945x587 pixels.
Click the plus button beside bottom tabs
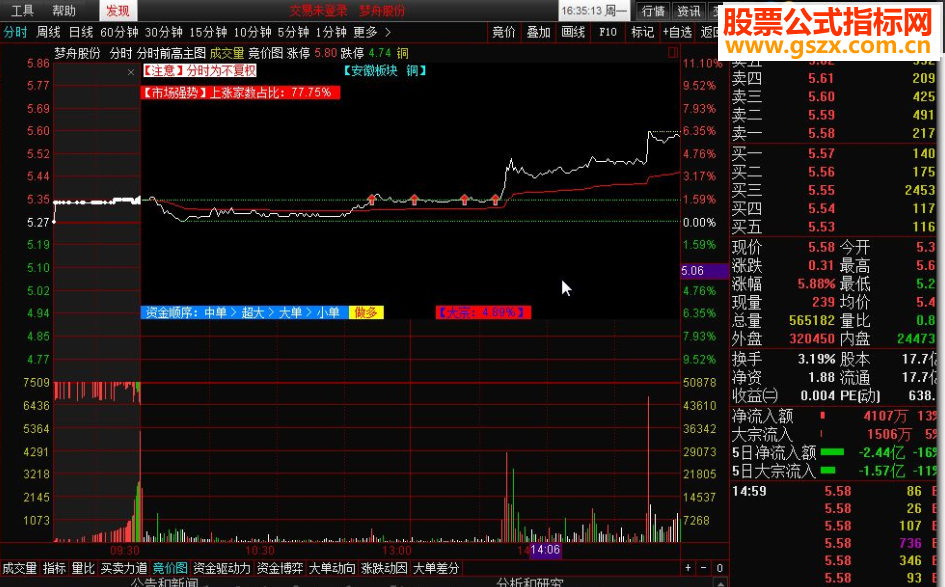coord(688,568)
